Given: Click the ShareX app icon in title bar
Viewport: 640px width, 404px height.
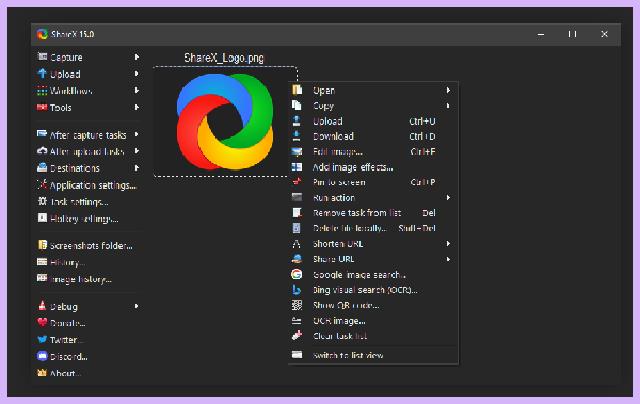Looking at the screenshot, I should point(42,34).
